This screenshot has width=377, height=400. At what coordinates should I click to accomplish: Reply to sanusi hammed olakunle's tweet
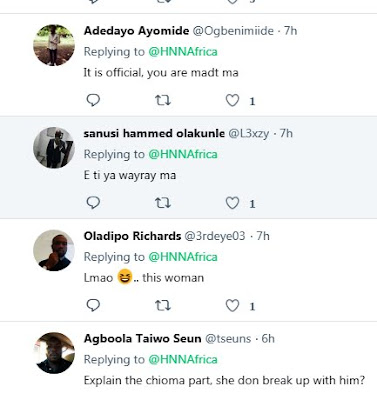pos(93,203)
